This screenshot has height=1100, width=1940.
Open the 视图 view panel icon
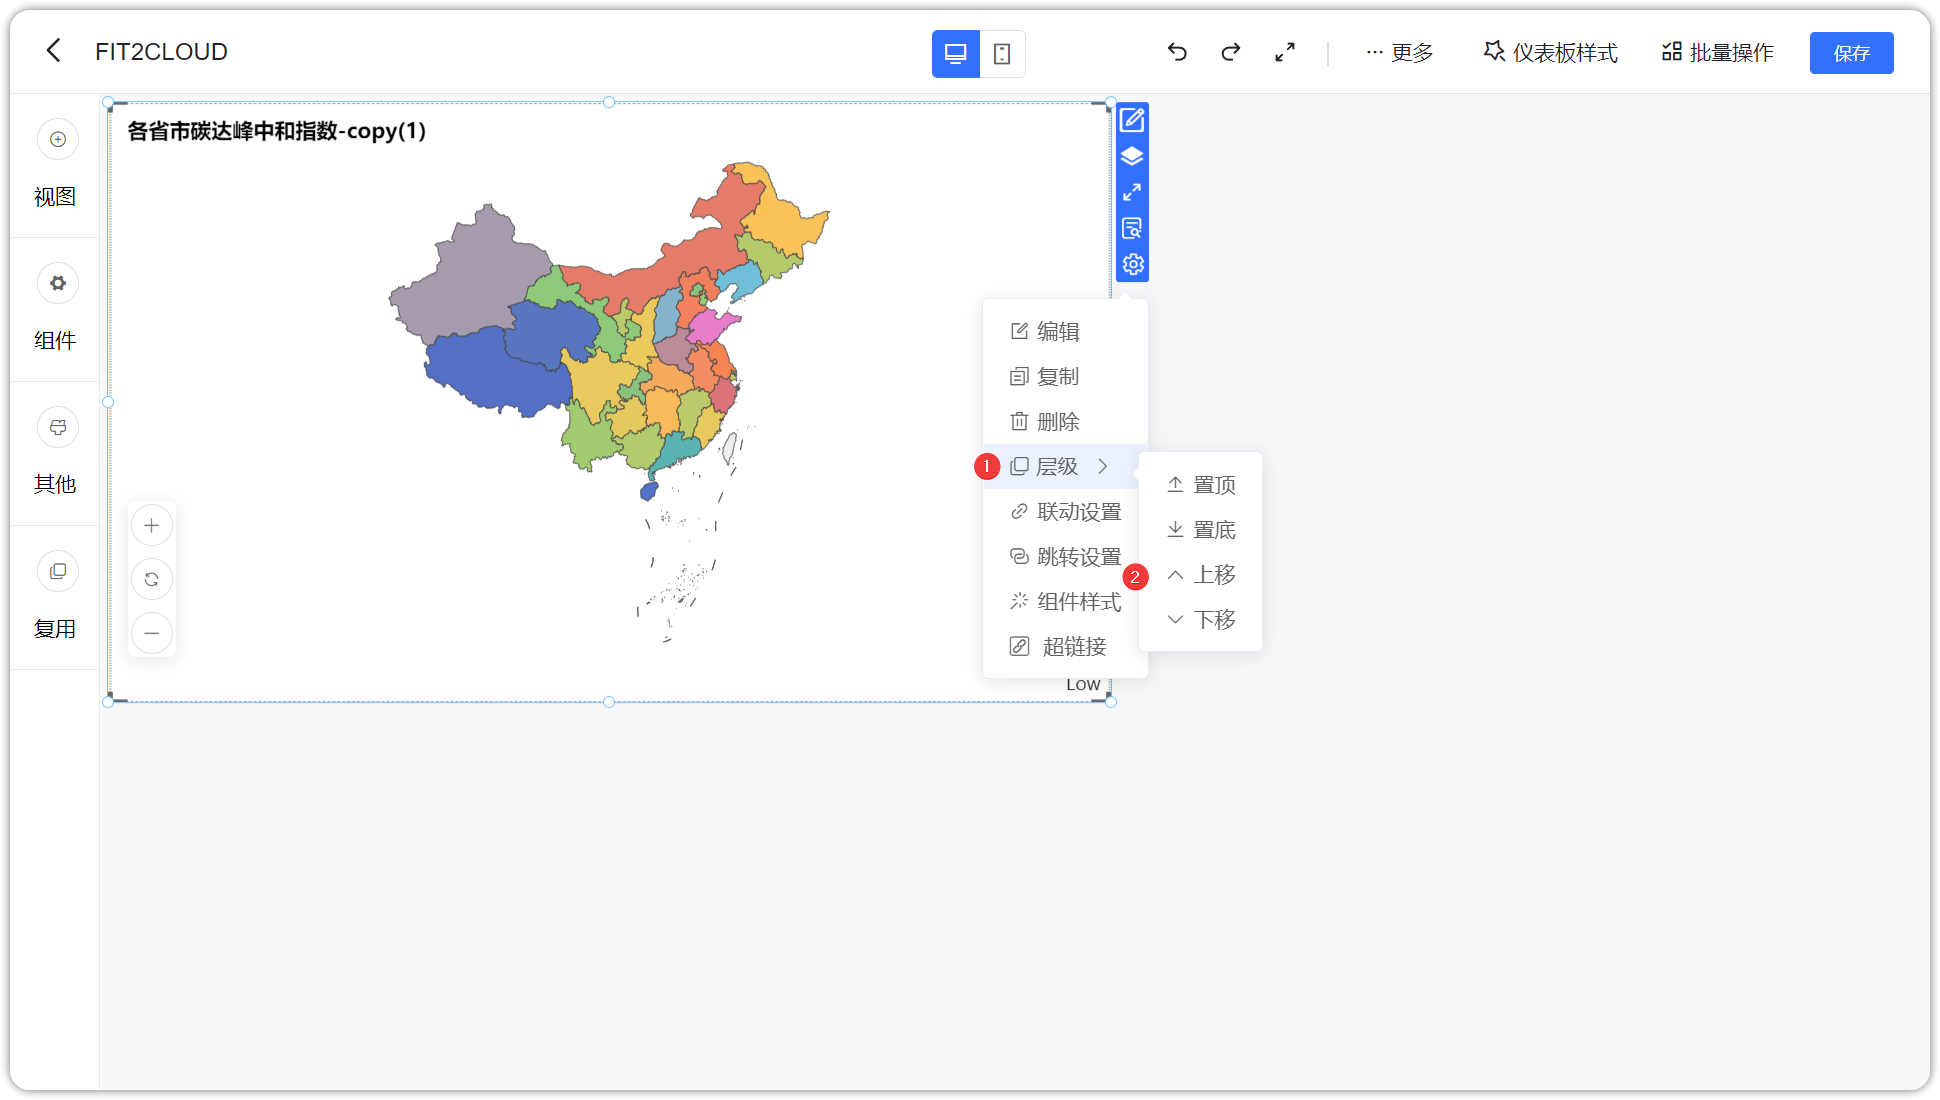pyautogui.click(x=58, y=140)
